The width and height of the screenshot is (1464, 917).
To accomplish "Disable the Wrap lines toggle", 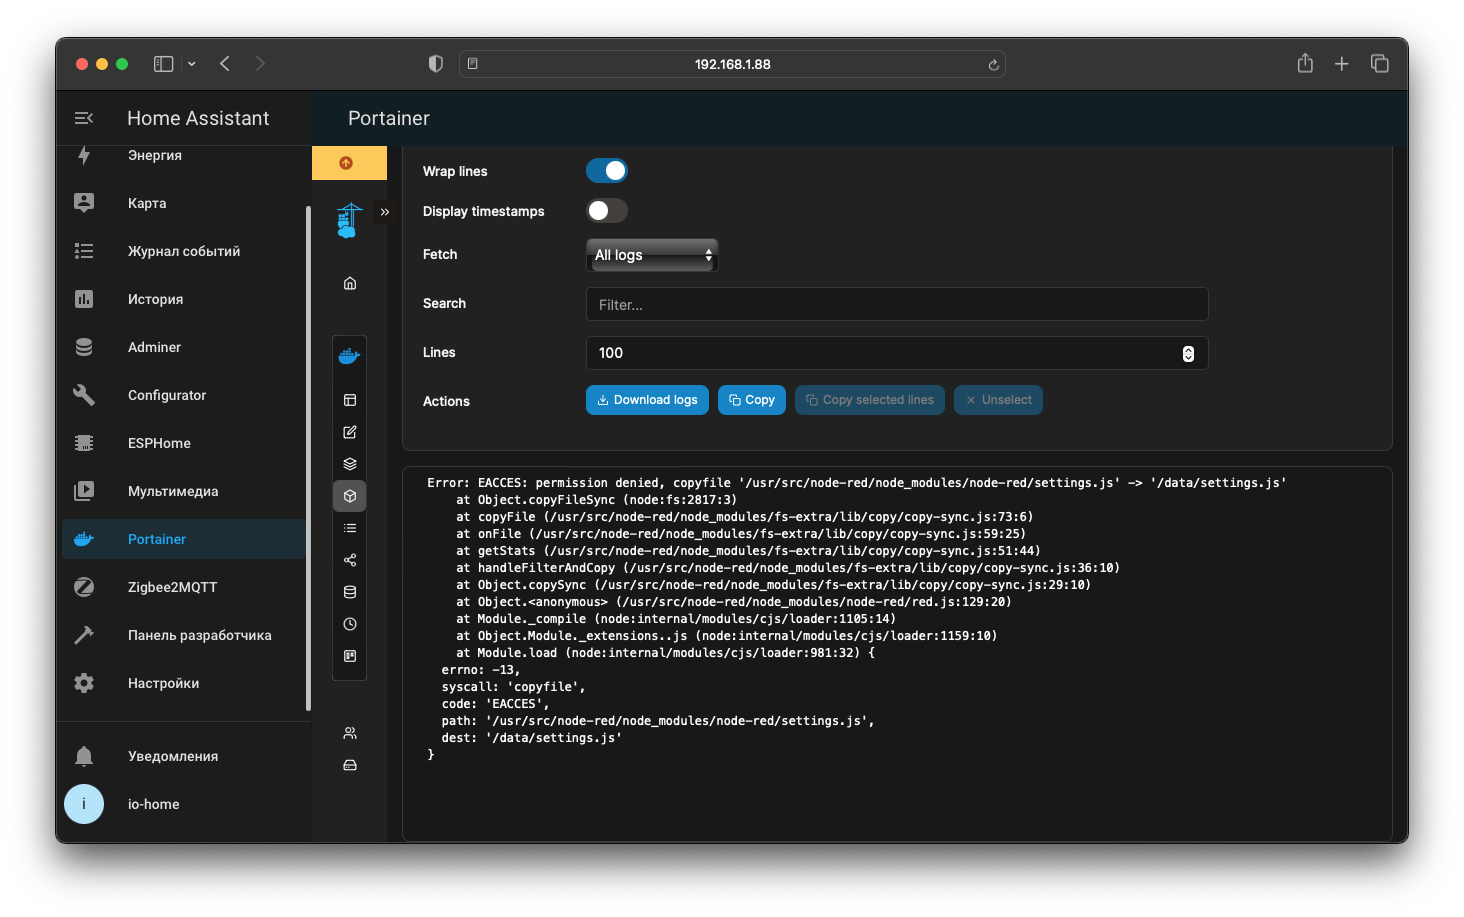I will 607,171.
